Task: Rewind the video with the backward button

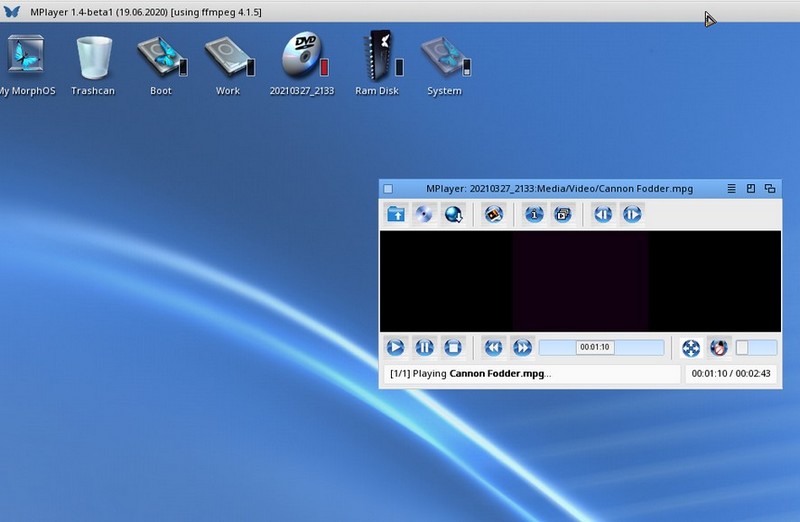Action: (493, 348)
